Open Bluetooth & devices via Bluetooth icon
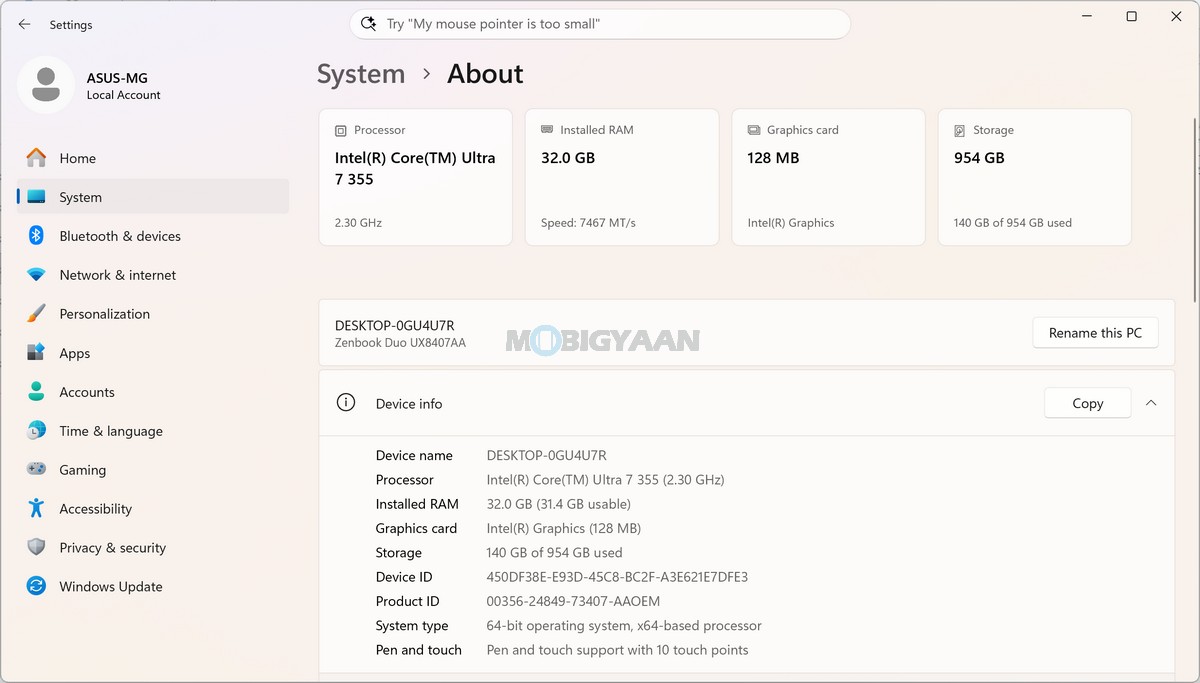The image size is (1200, 683). click(x=36, y=236)
